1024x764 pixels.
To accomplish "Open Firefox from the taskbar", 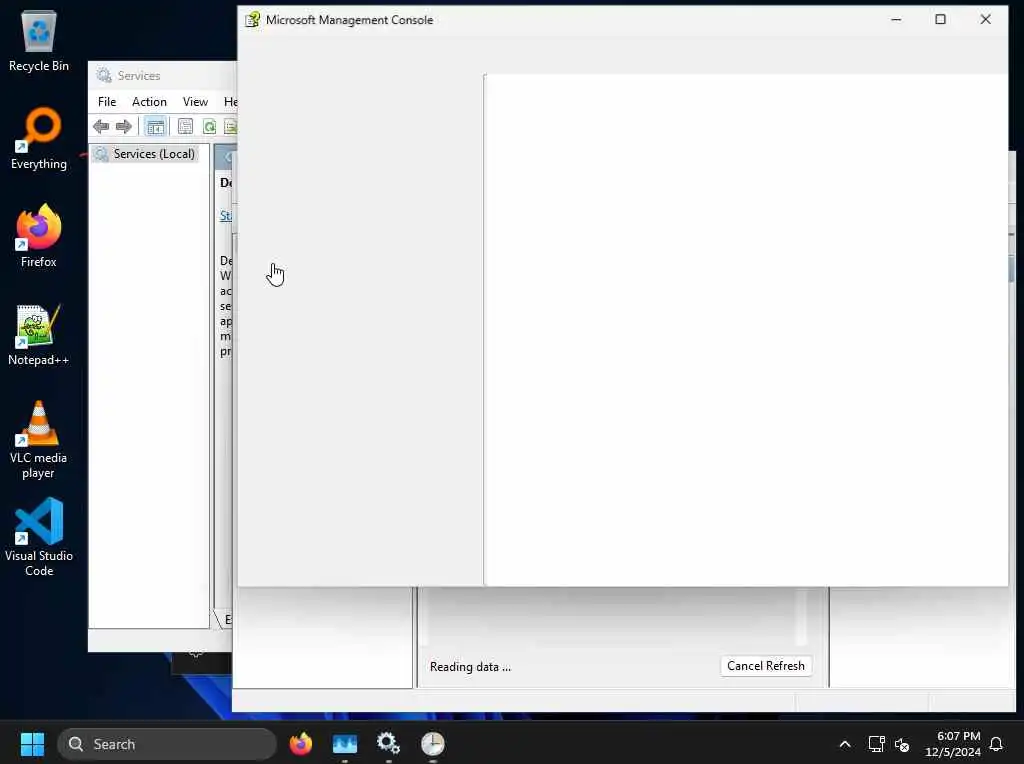I will tap(301, 744).
